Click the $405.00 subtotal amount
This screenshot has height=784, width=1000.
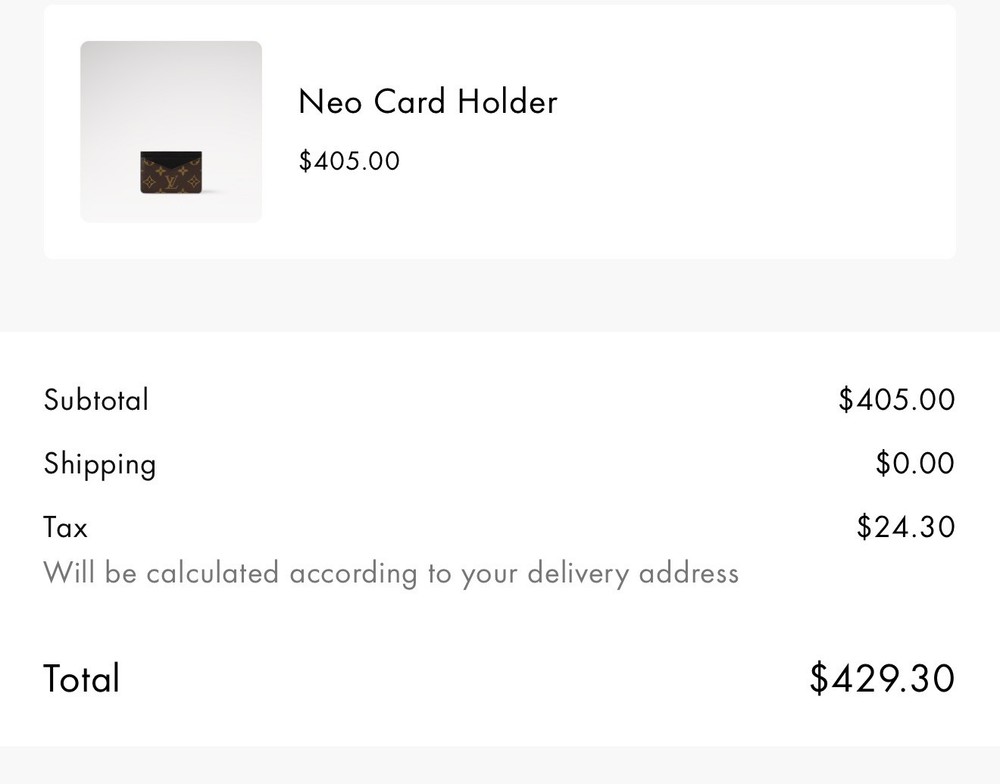click(x=896, y=400)
